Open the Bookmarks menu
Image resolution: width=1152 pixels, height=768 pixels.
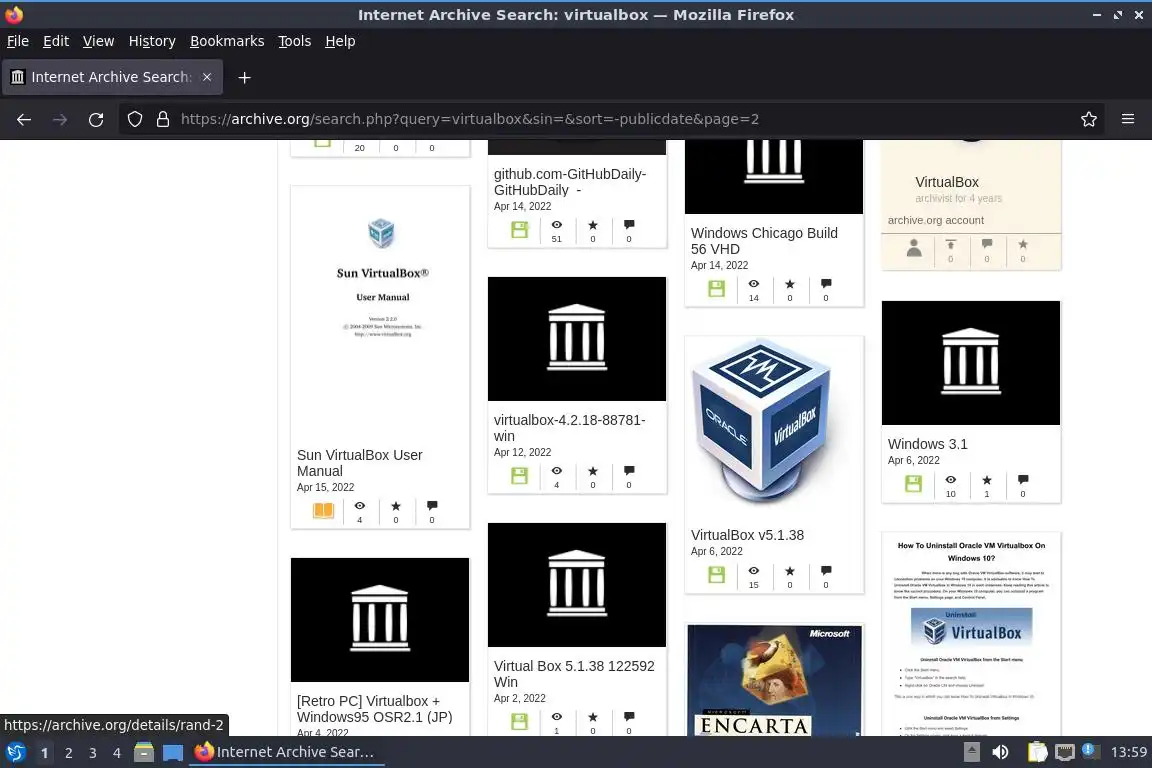coord(227,41)
